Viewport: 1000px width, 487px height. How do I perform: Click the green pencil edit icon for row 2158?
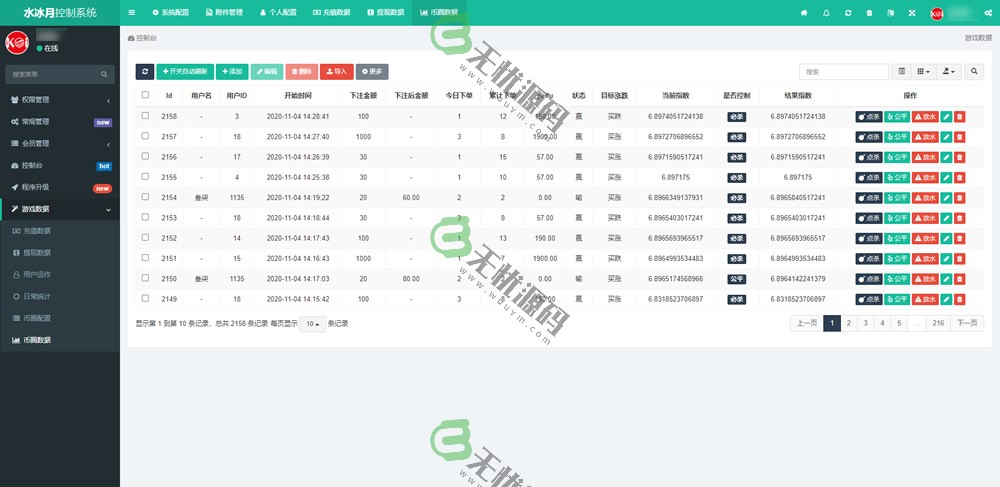pyautogui.click(x=946, y=117)
